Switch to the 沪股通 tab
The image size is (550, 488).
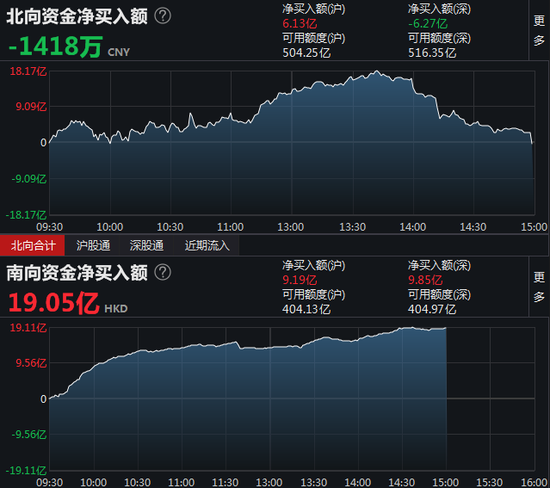(93, 245)
